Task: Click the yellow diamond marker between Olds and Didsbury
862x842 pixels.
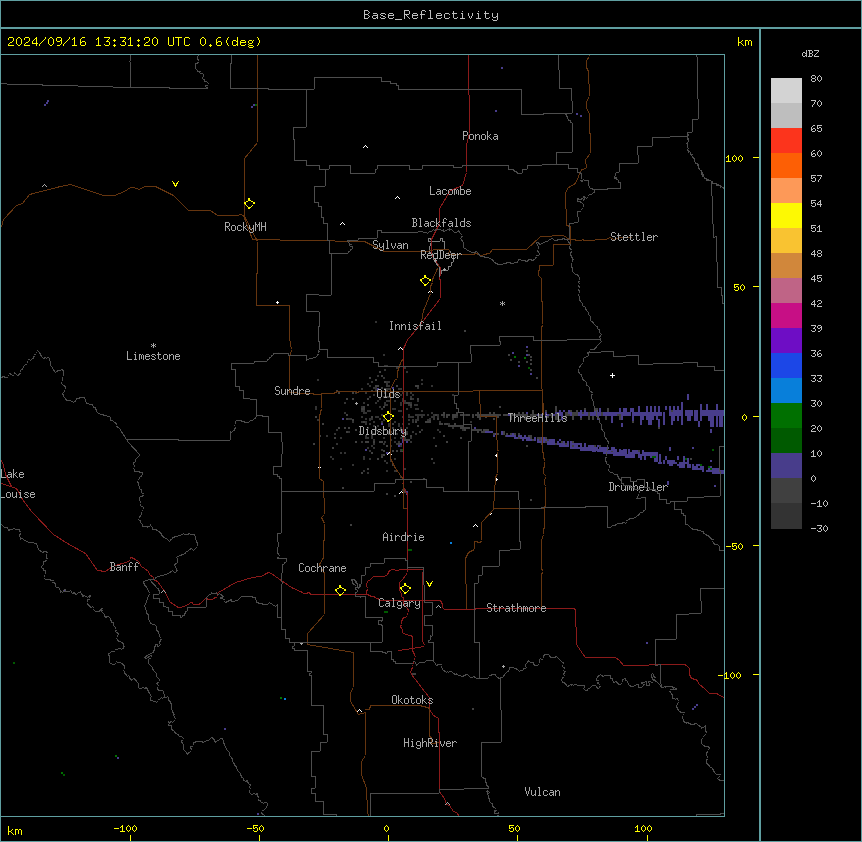Action: (x=388, y=417)
